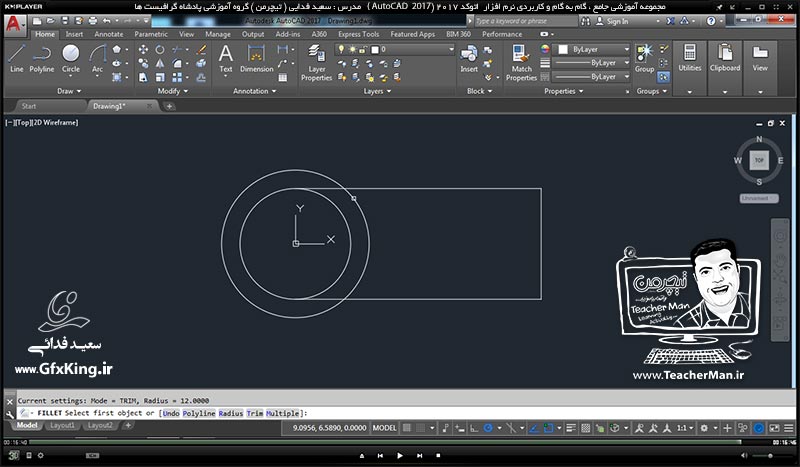Open the Insert ribbon tab

(74, 34)
